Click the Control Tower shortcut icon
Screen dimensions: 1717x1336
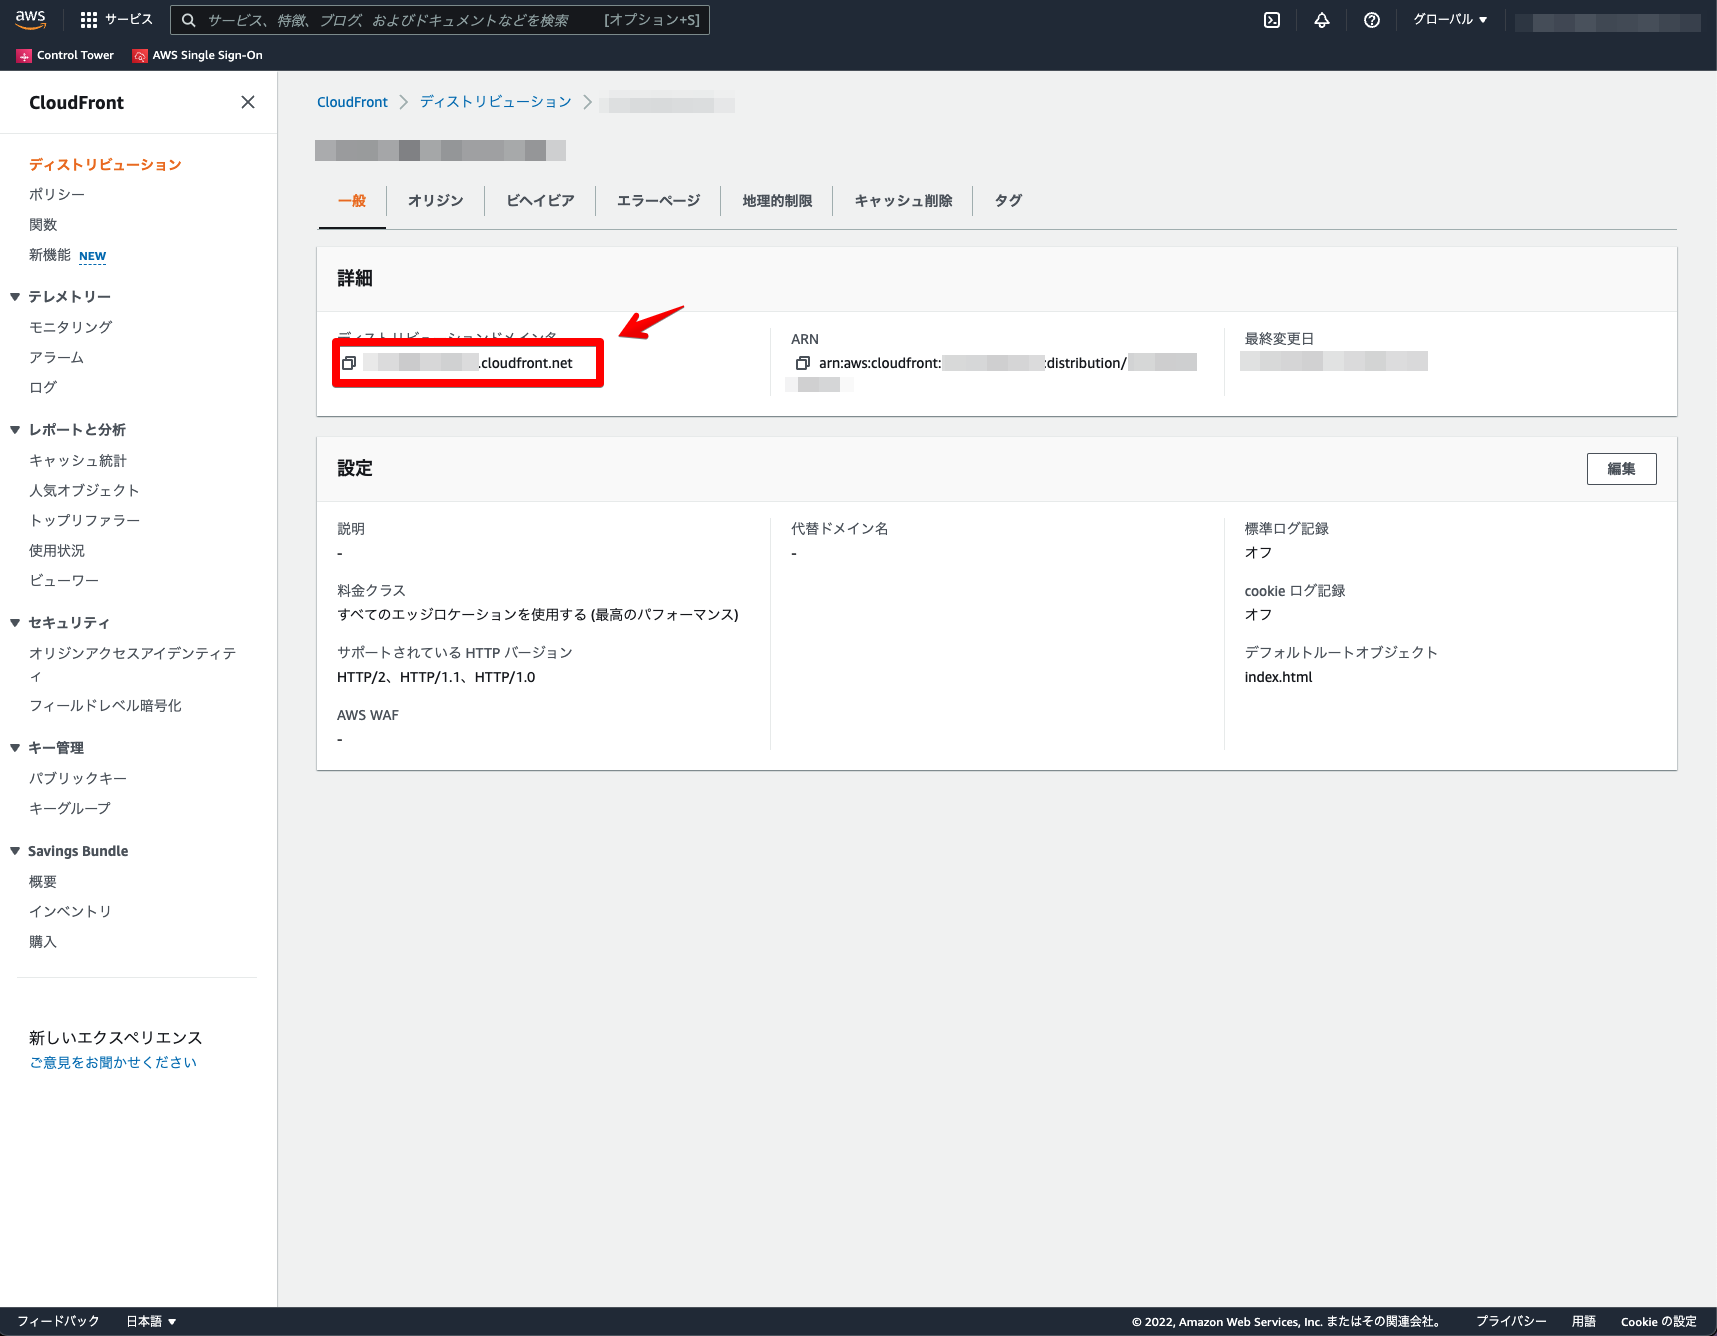coord(24,56)
